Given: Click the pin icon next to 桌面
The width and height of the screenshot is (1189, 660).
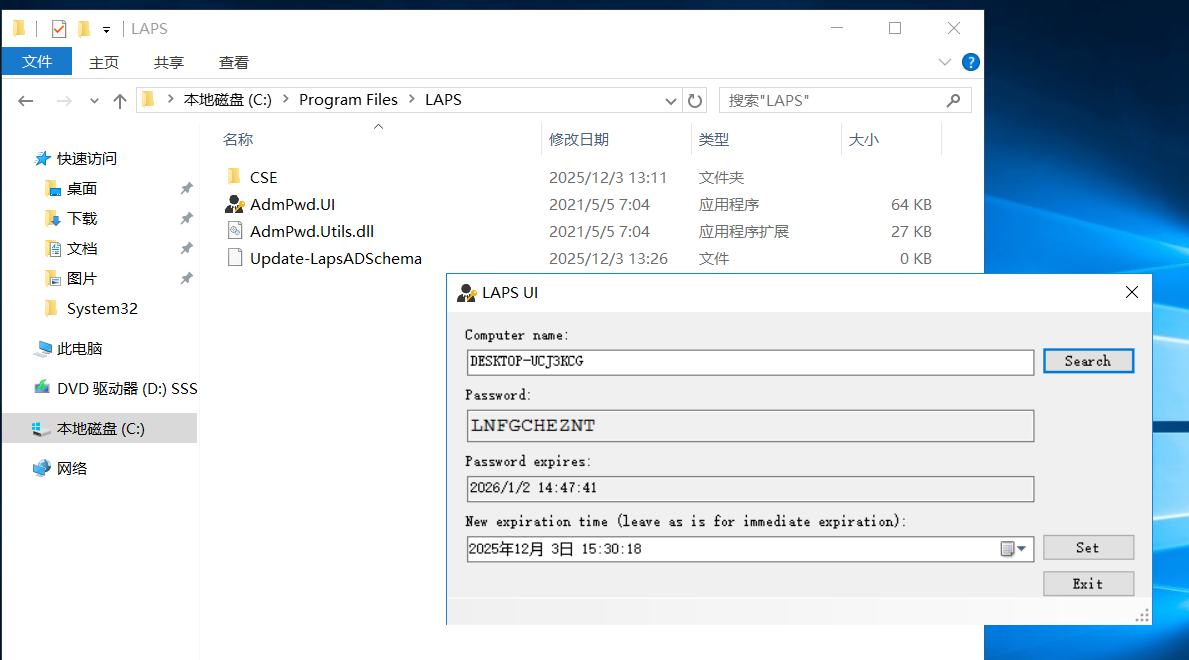Looking at the screenshot, I should pyautogui.click(x=186, y=188).
